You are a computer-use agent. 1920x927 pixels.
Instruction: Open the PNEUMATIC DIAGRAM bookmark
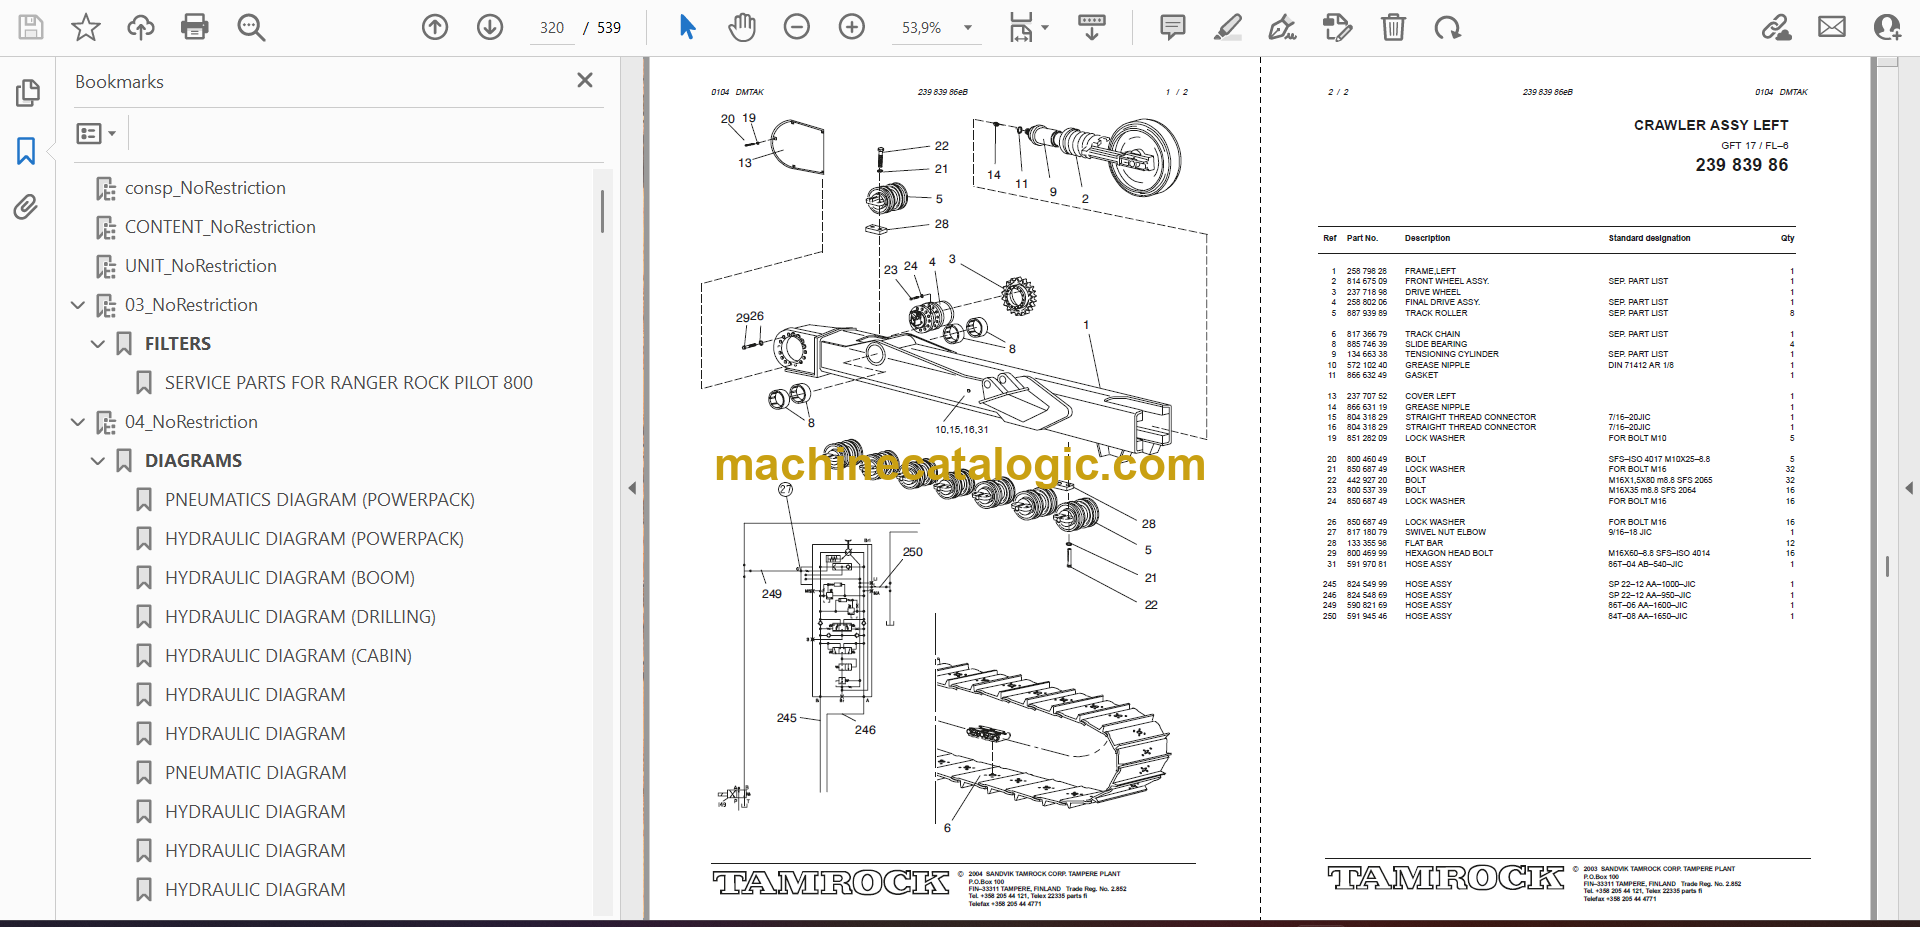point(256,773)
